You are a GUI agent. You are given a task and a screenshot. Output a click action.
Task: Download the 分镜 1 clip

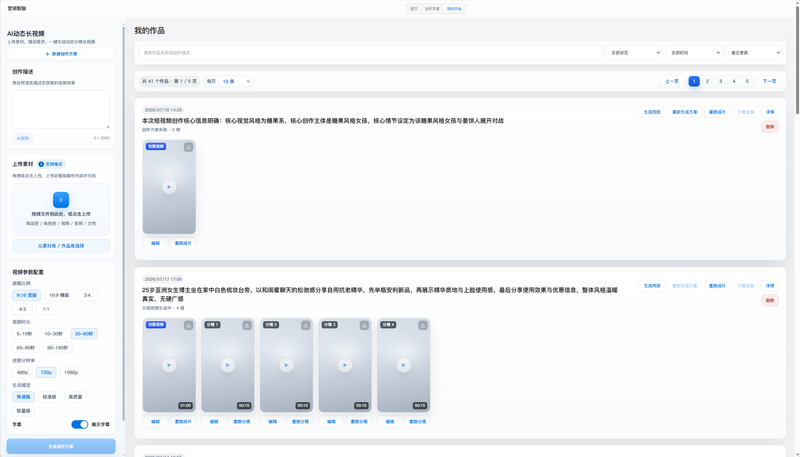pyautogui.click(x=247, y=325)
